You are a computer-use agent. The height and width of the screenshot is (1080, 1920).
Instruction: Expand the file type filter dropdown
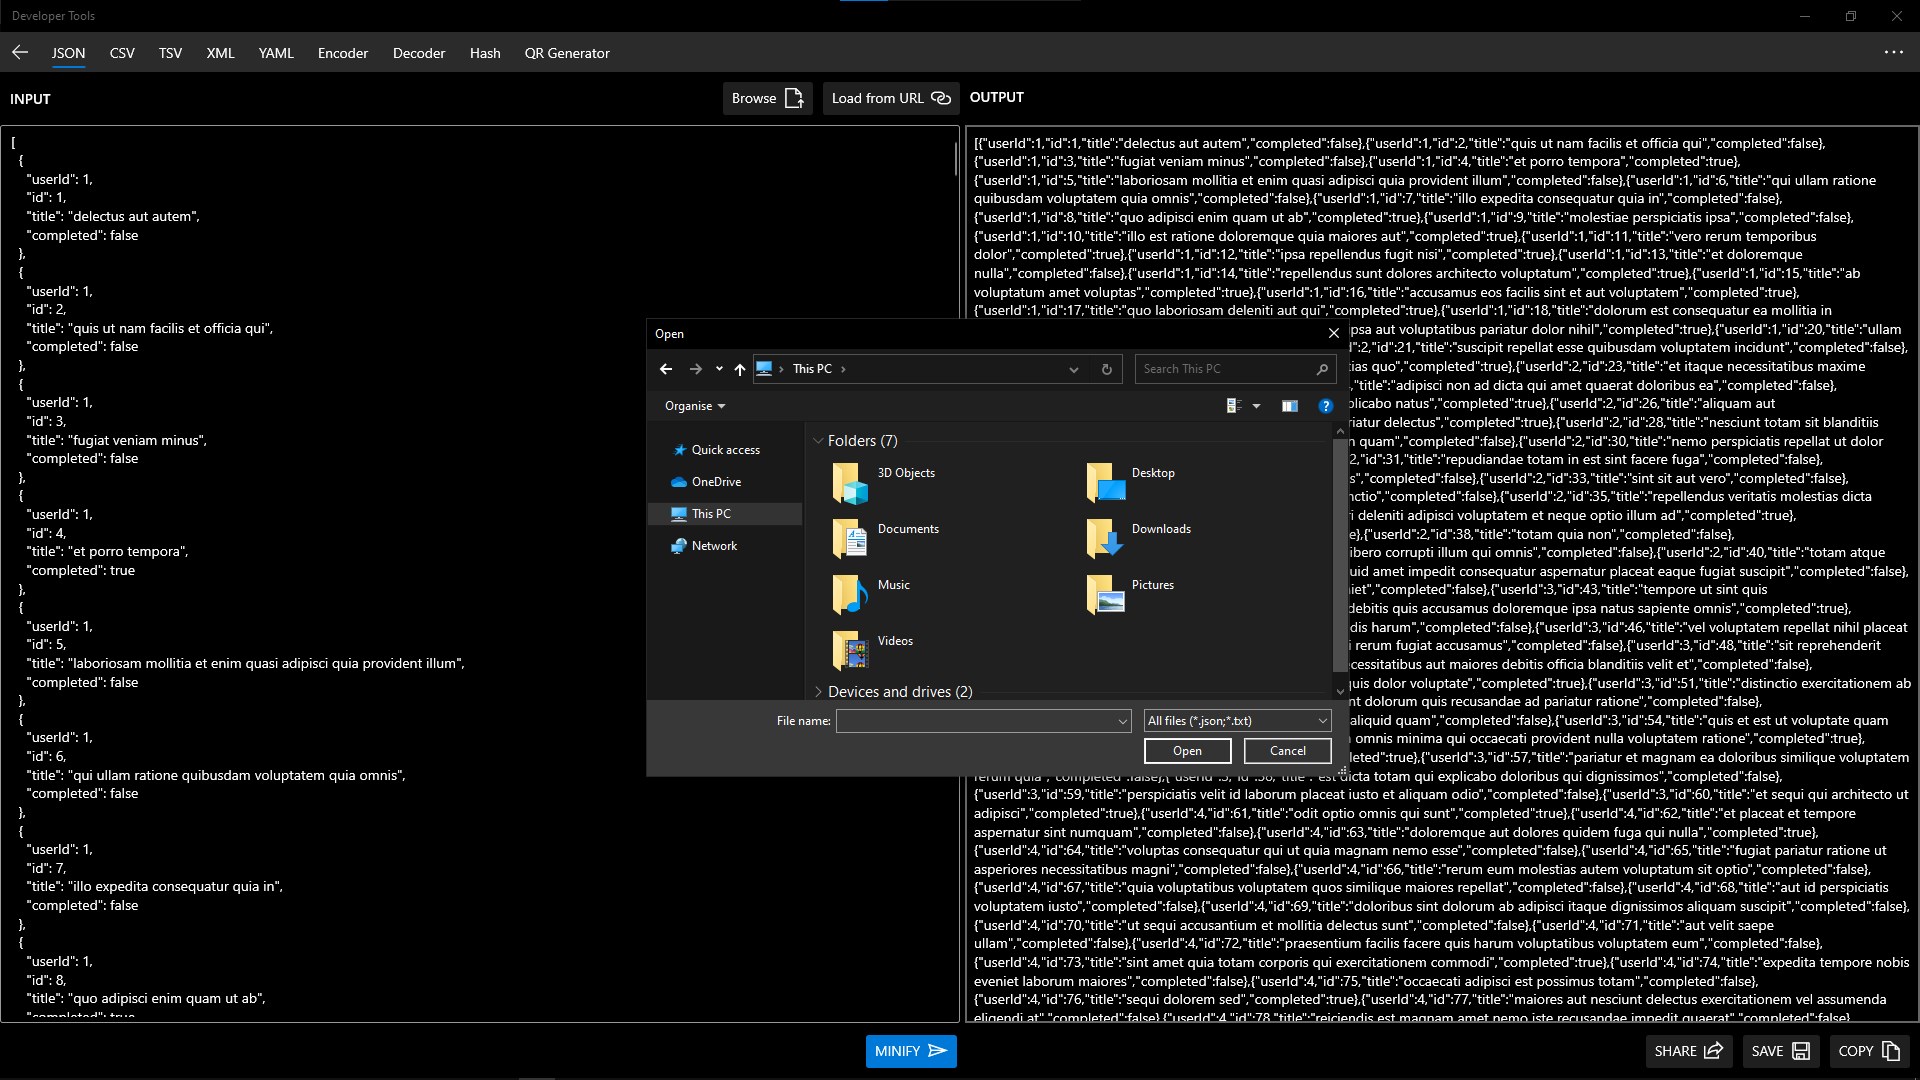(1322, 721)
